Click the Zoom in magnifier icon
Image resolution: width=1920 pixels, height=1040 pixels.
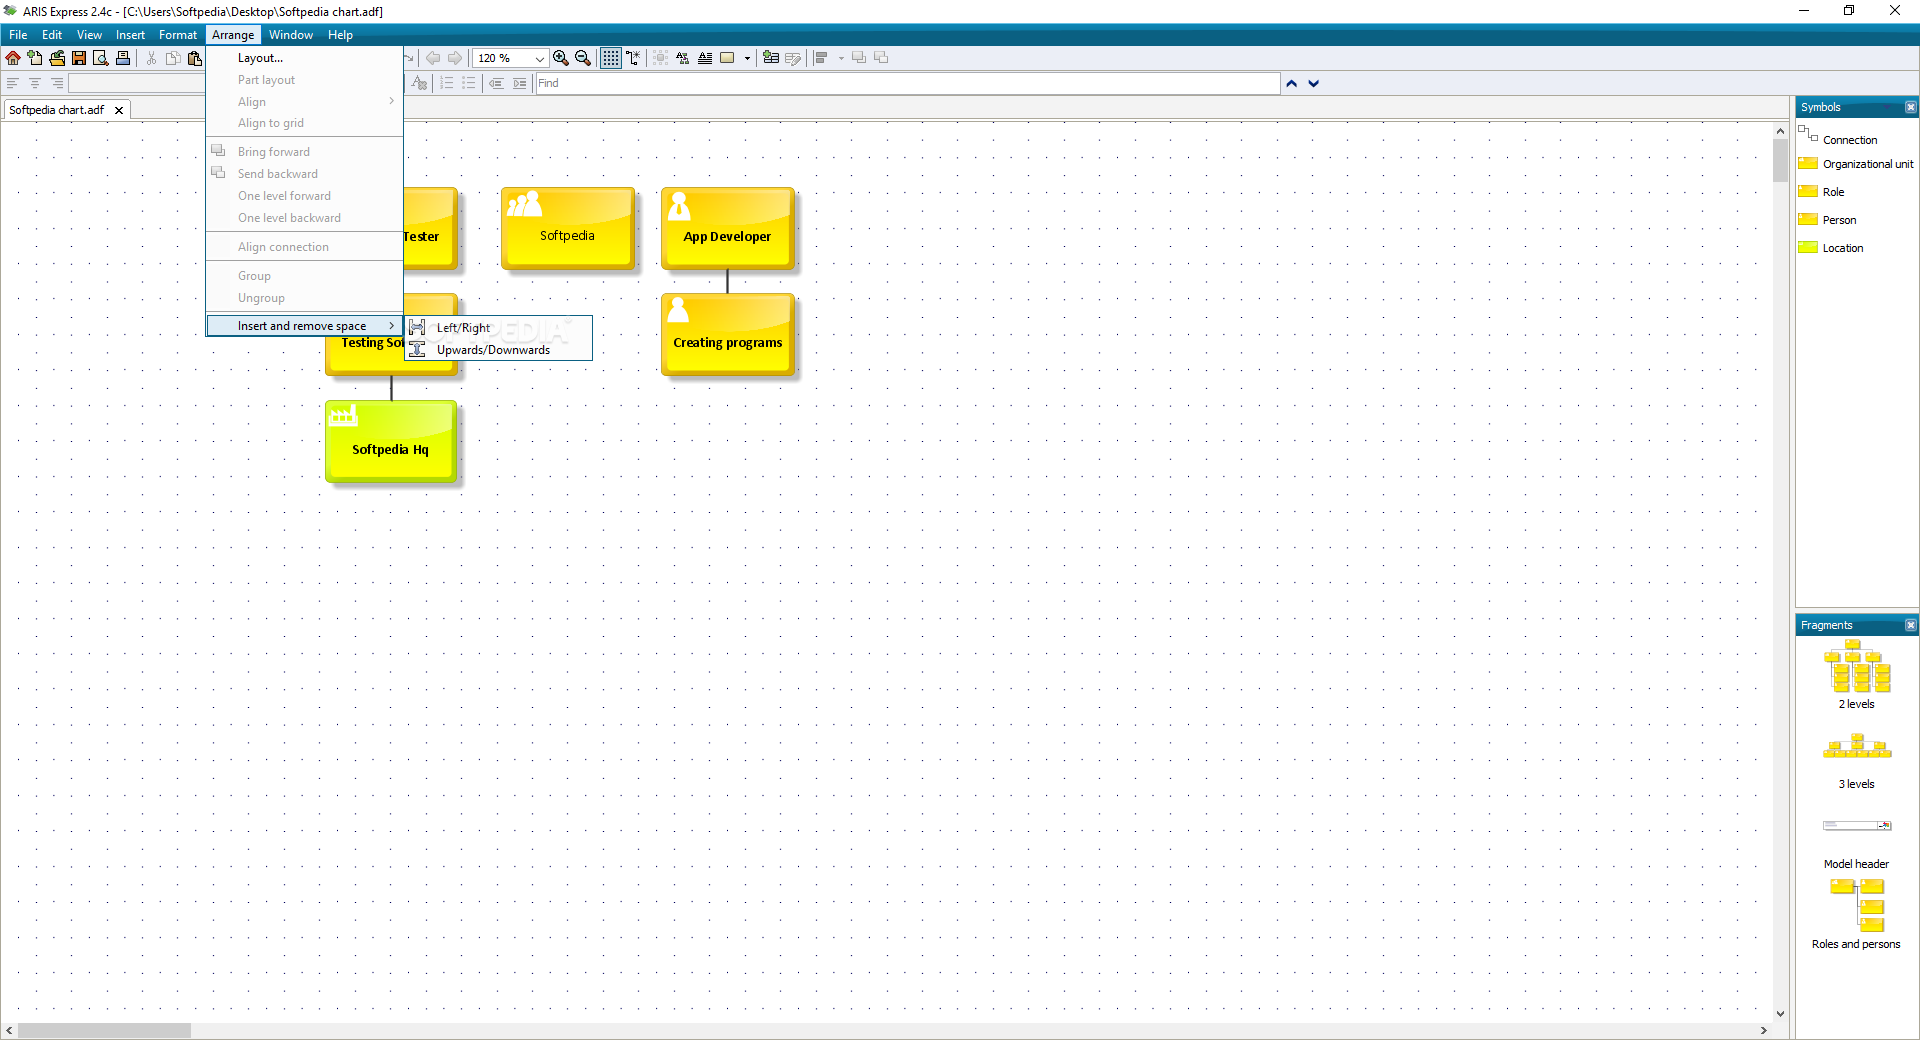coord(561,58)
